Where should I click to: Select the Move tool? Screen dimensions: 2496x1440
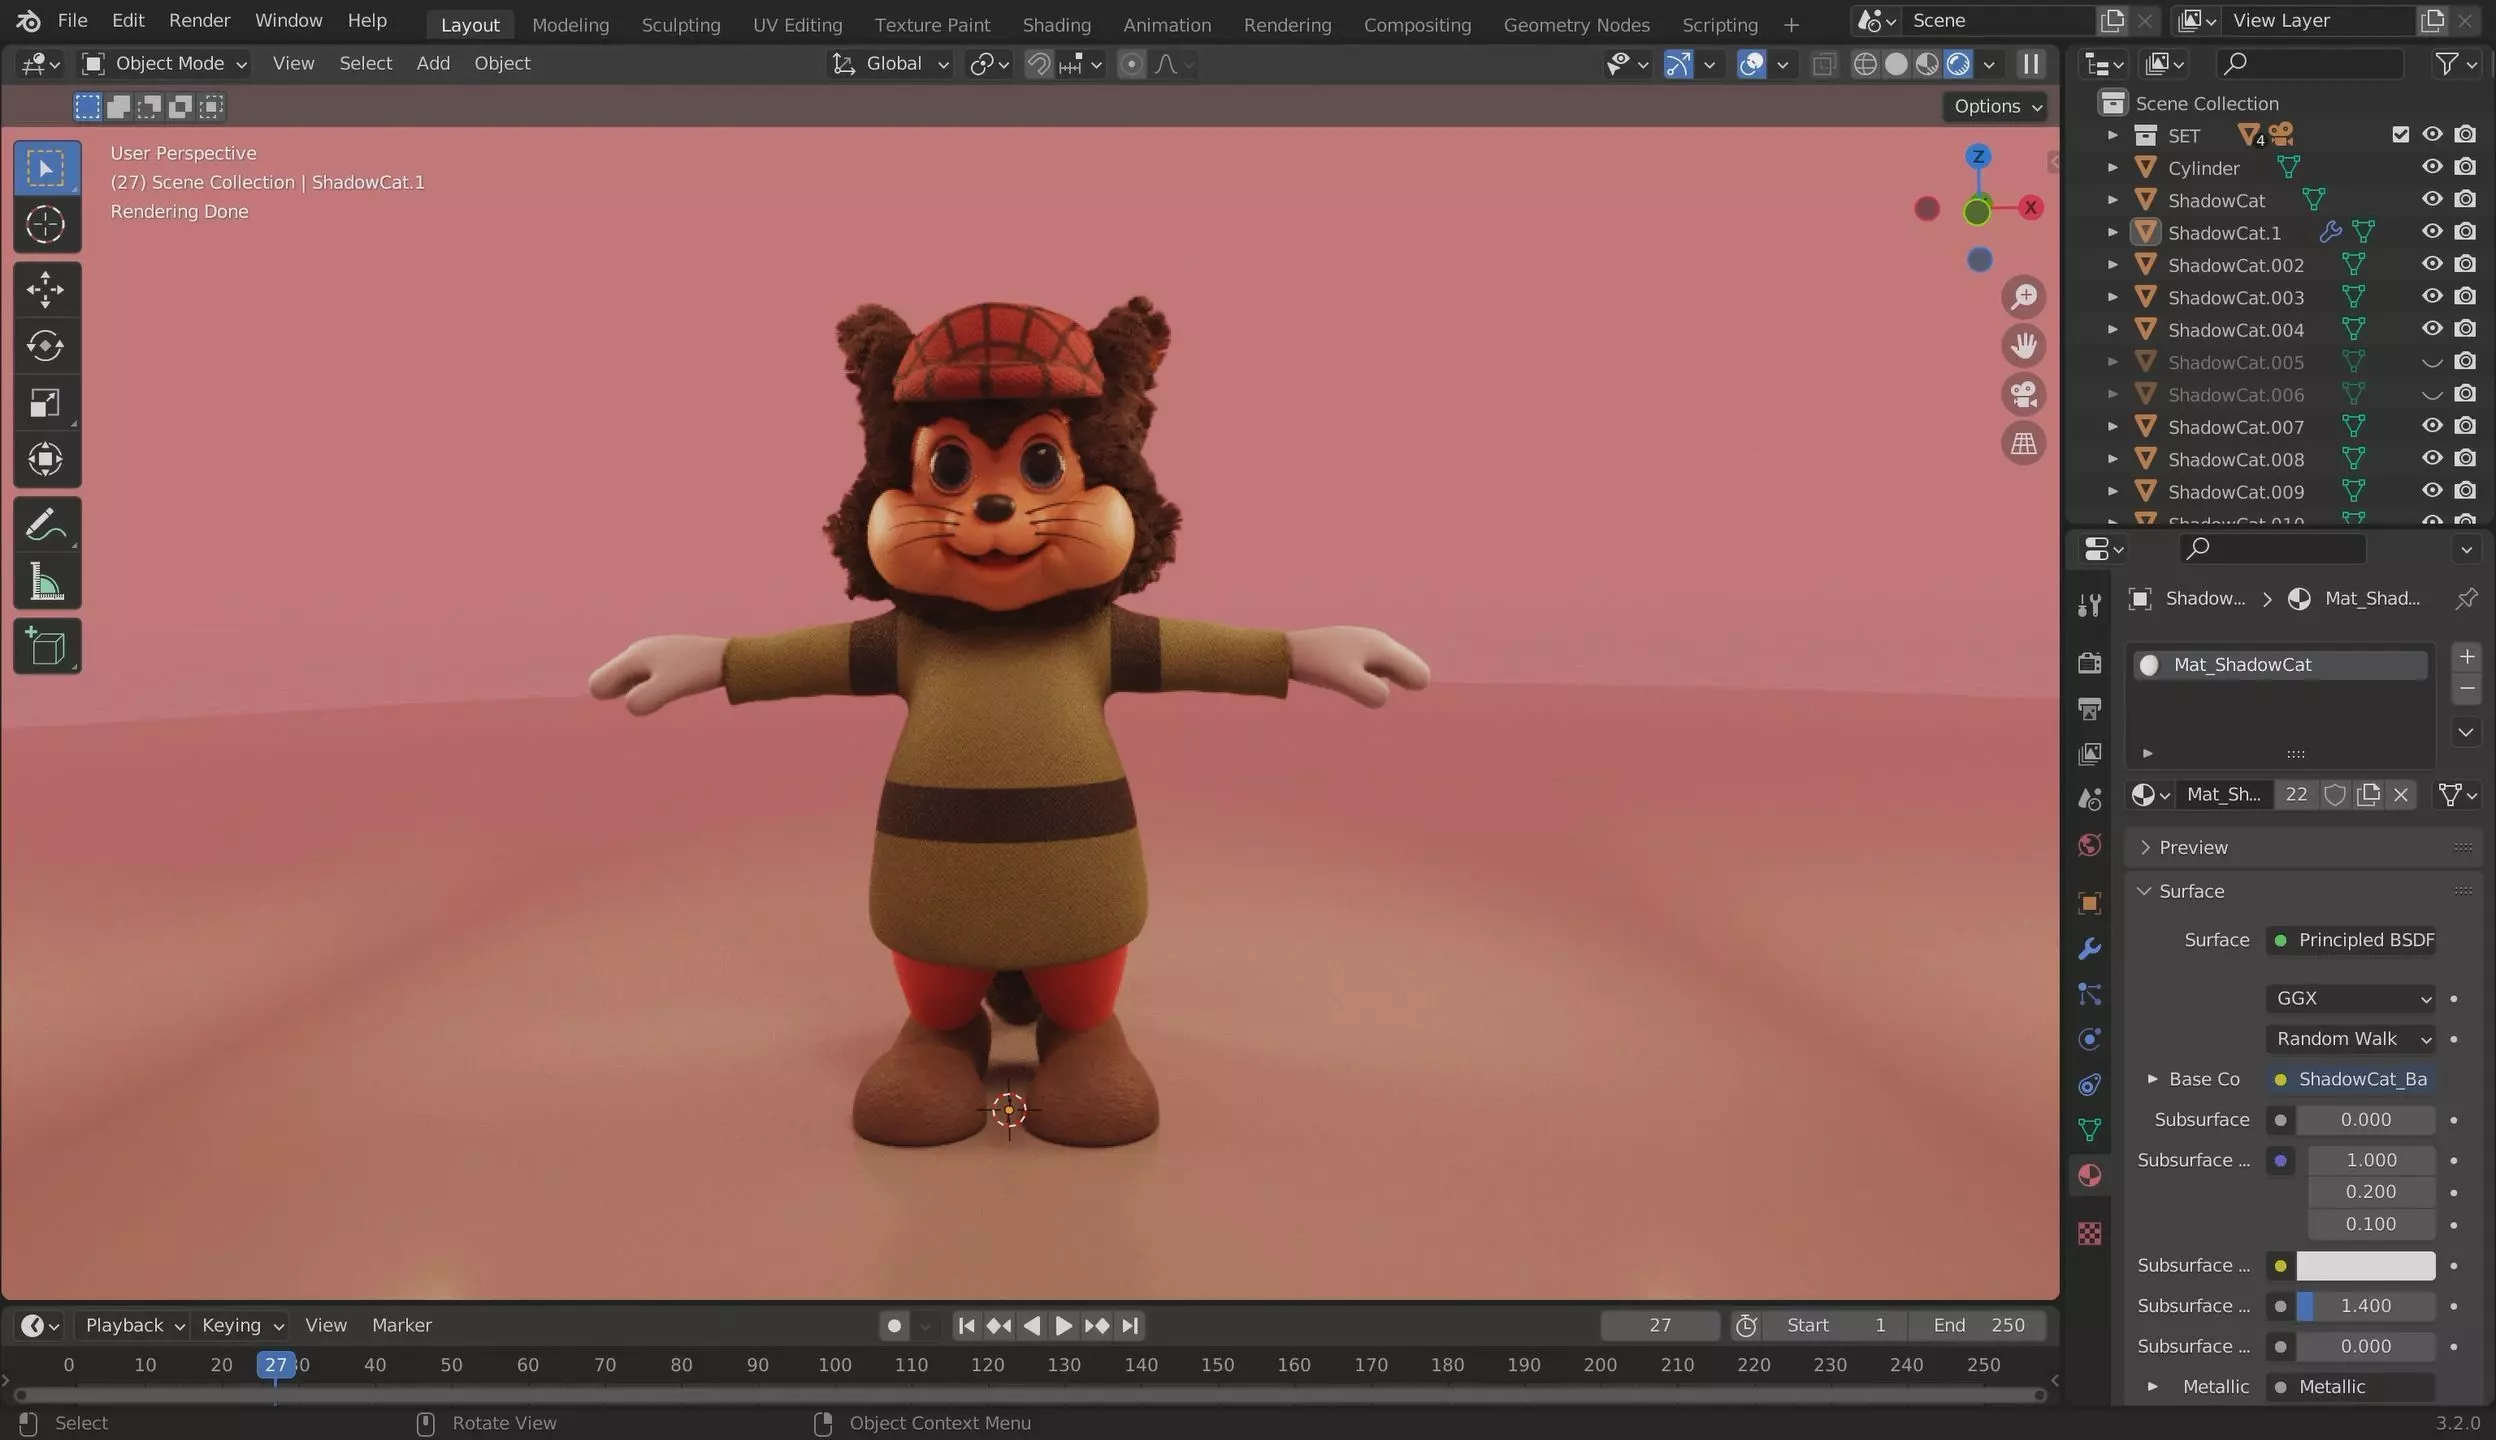45,289
